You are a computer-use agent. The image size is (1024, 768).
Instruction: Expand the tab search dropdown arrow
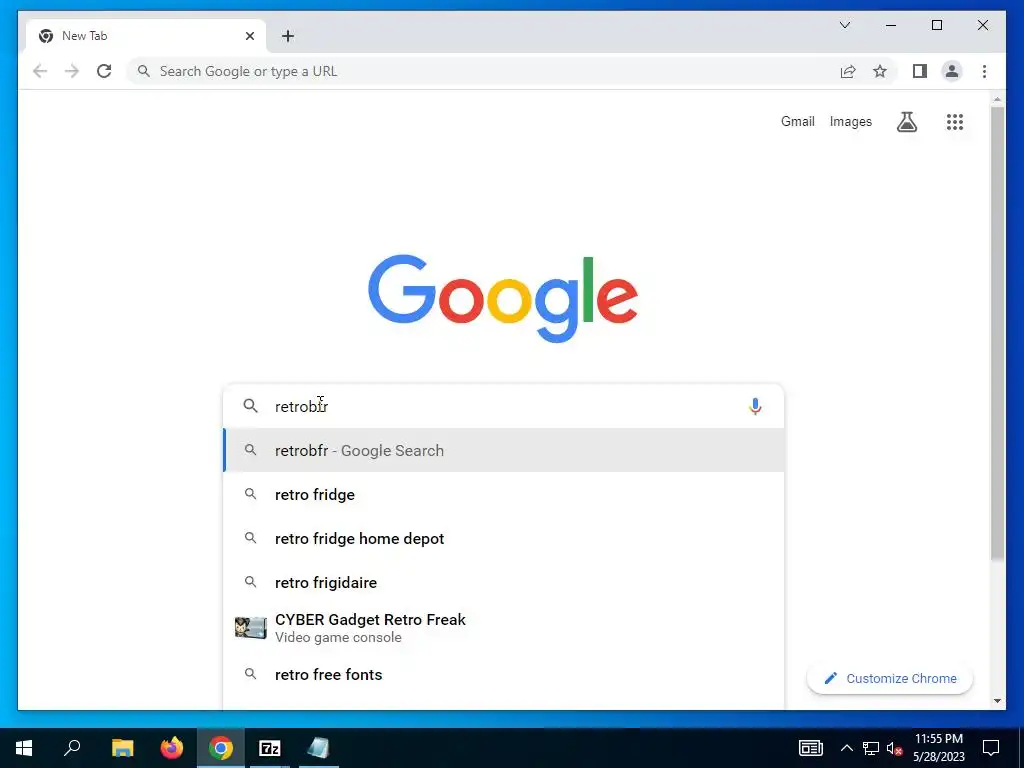pos(844,25)
